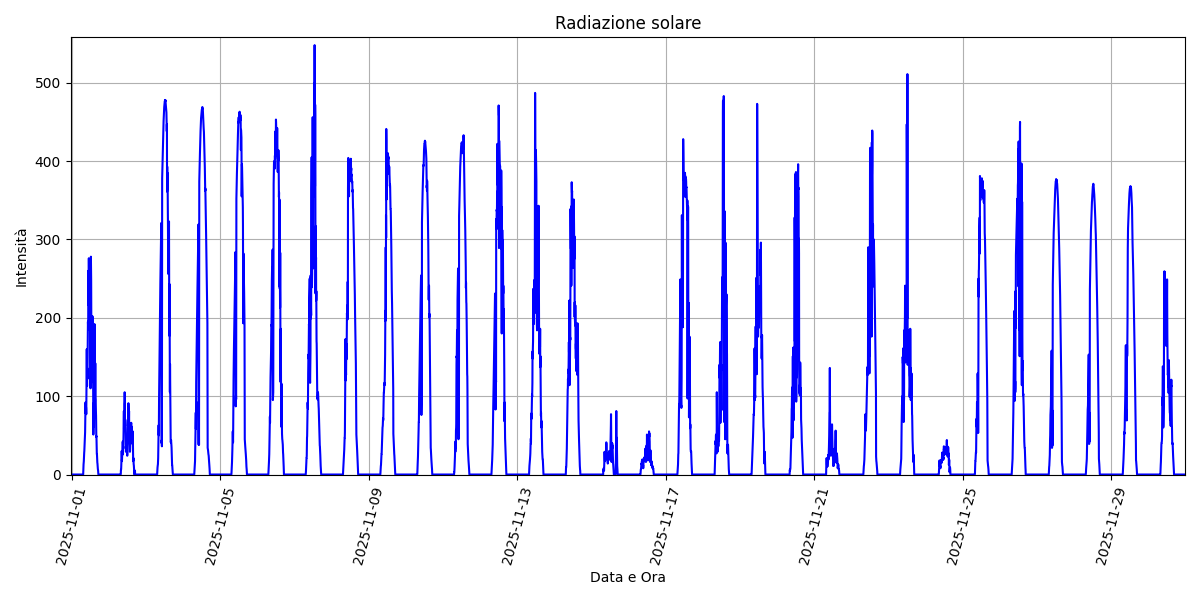Click the 400 y-axis tick label
The image size is (1200, 600).
point(48,162)
